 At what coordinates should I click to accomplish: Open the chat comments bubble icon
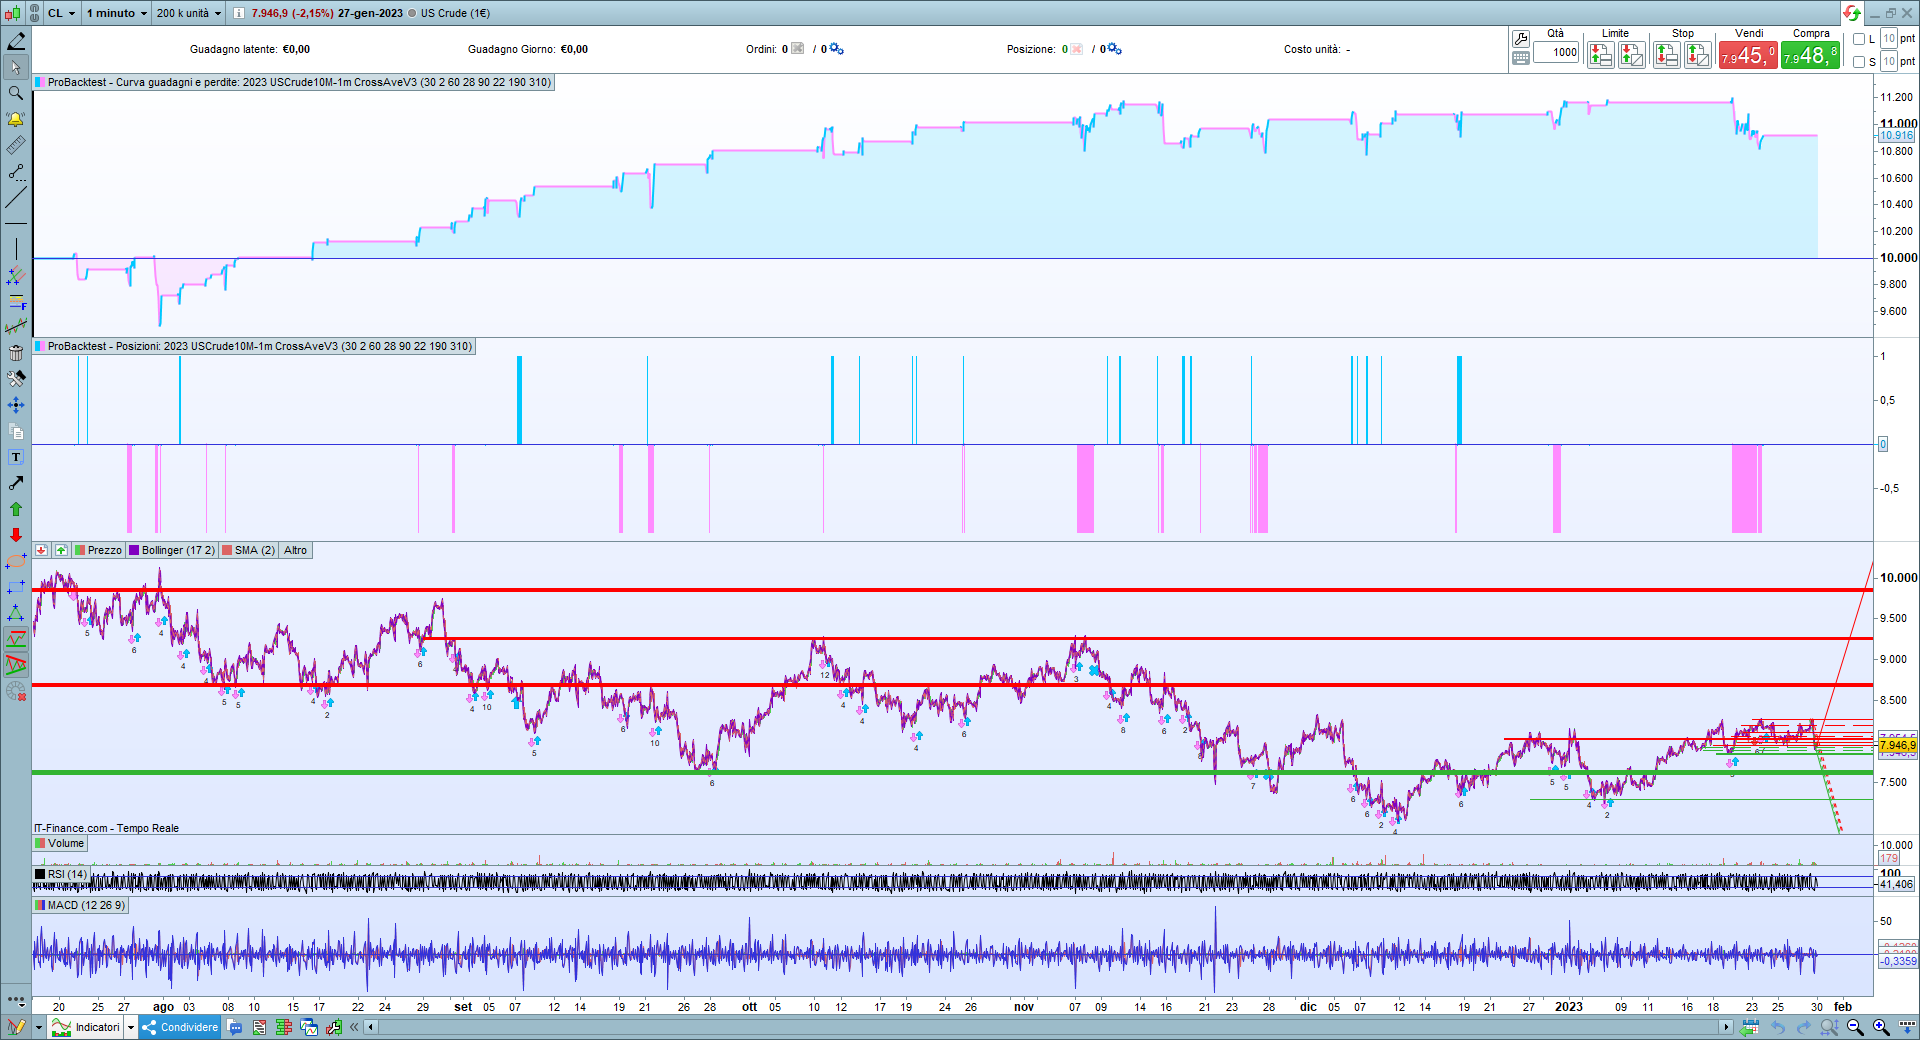235,1027
